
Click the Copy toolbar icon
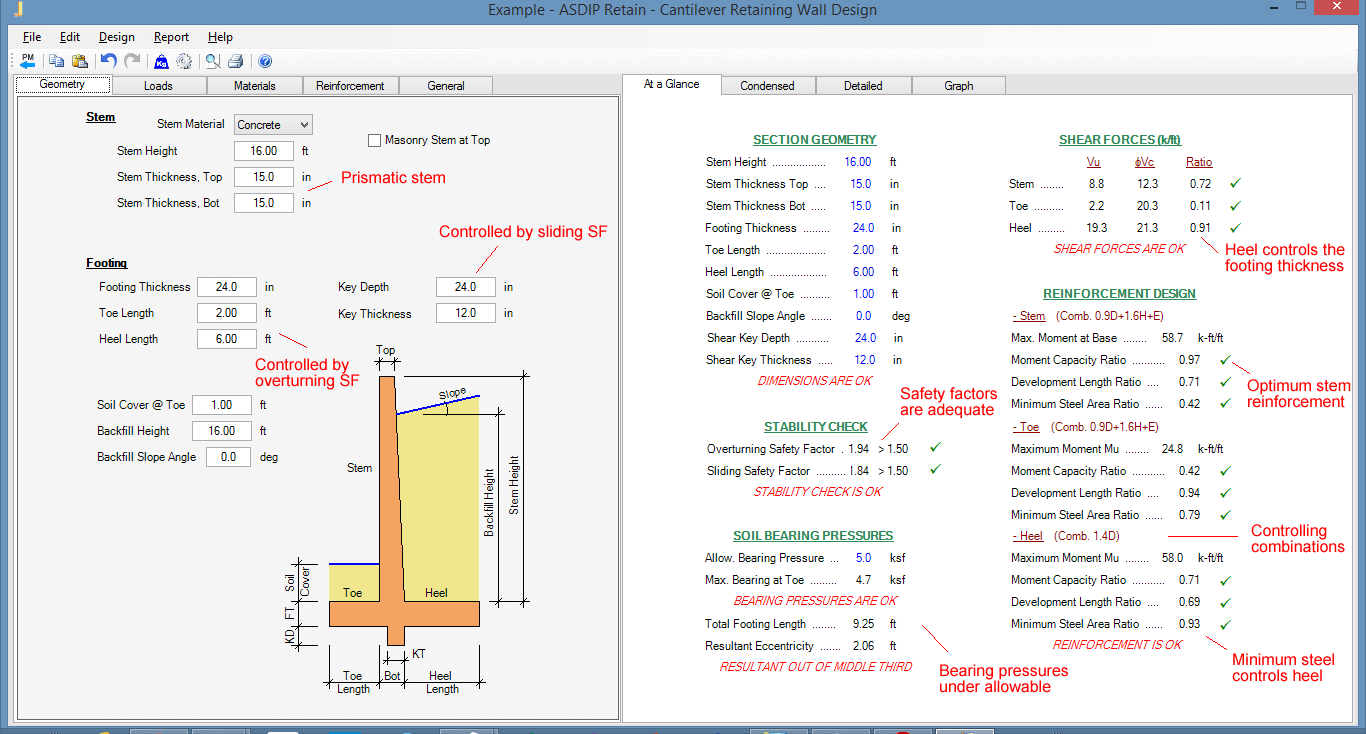[x=57, y=61]
